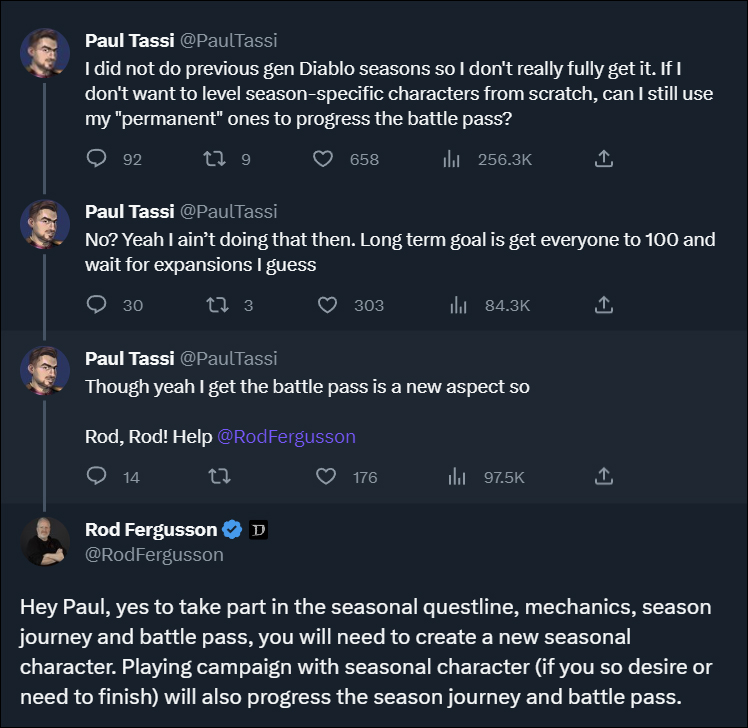Reply to the tweet with 14 replies
Screen dimensions: 748x728
(97, 477)
